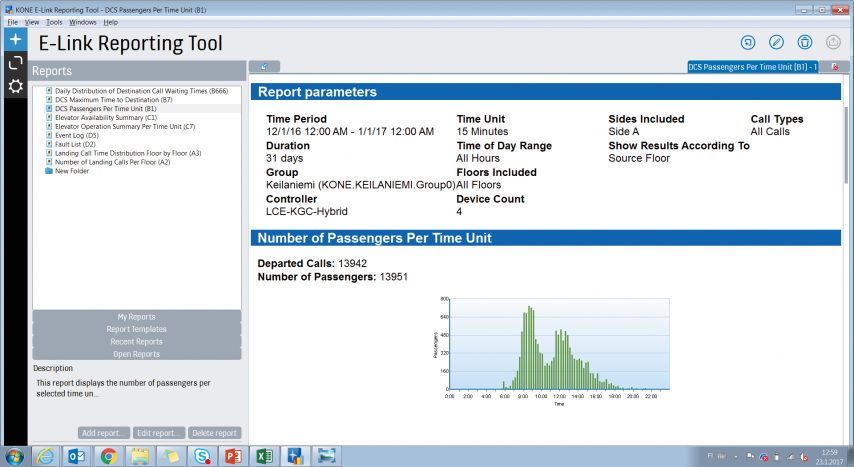Click the grayed export icon in top toolbar
The image size is (854, 467).
point(834,42)
